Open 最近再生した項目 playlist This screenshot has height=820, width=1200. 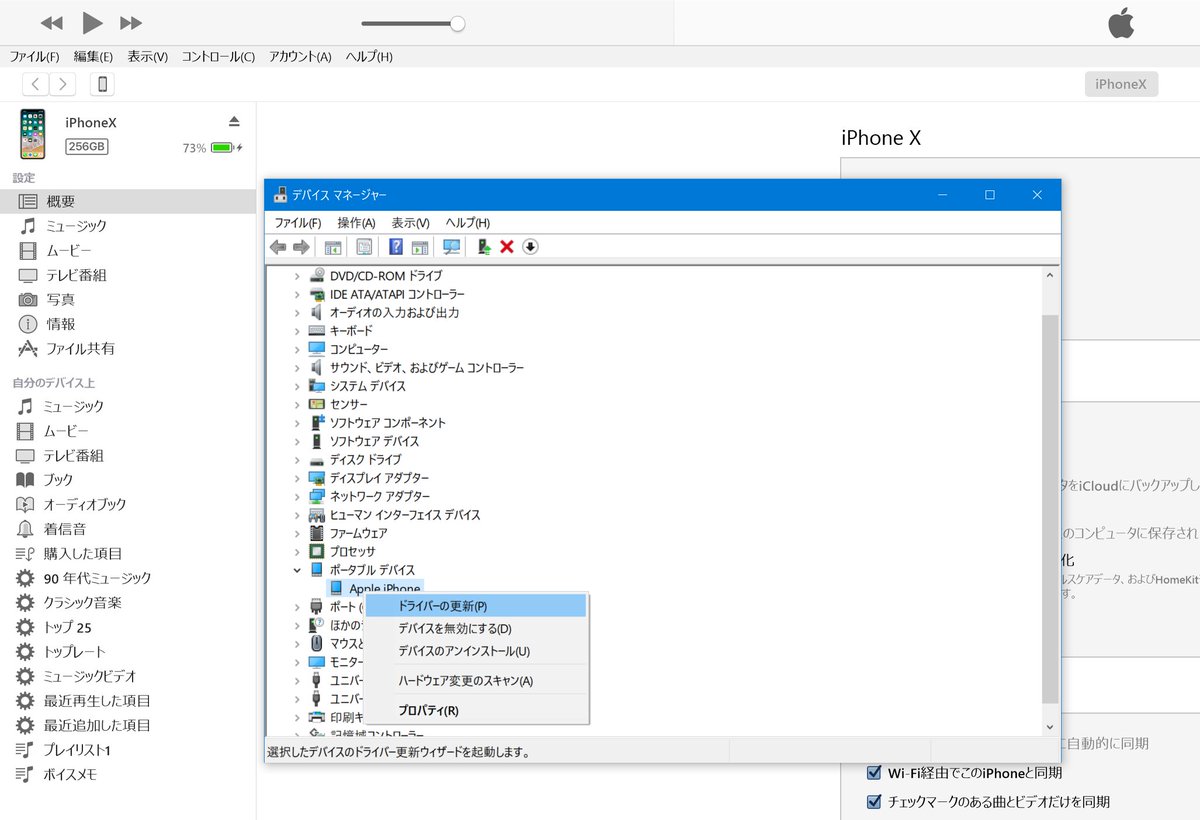coord(128,701)
